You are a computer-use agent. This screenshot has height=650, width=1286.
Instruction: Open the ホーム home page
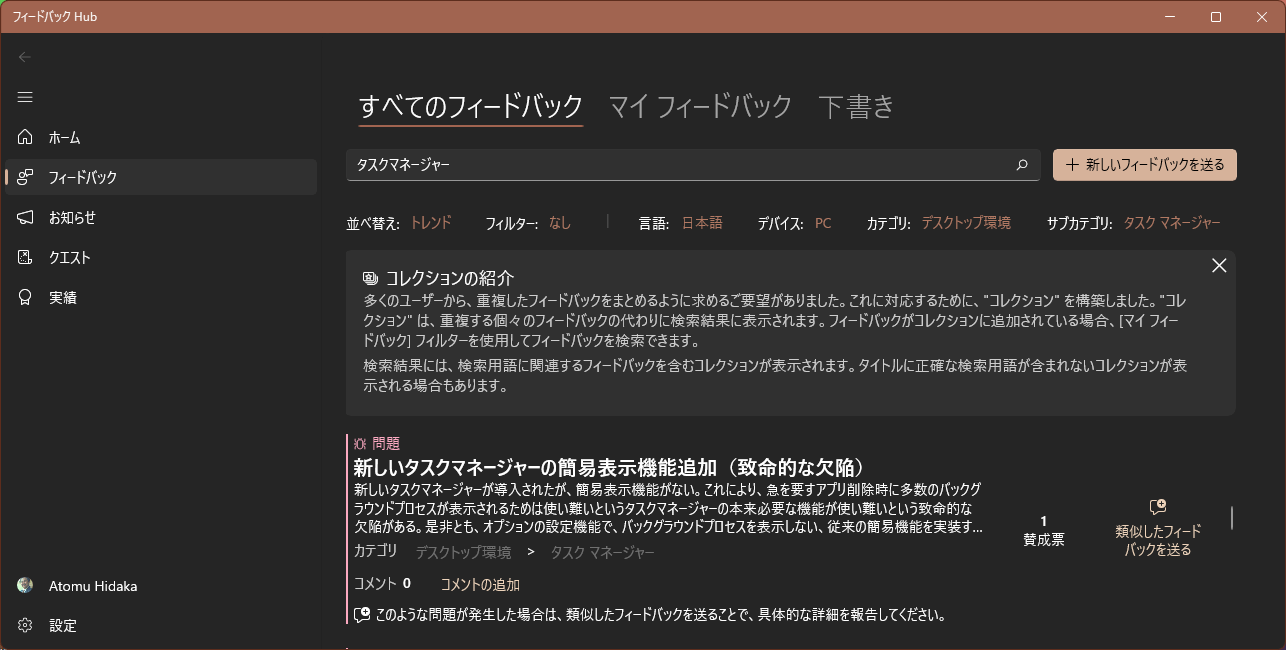coord(161,137)
